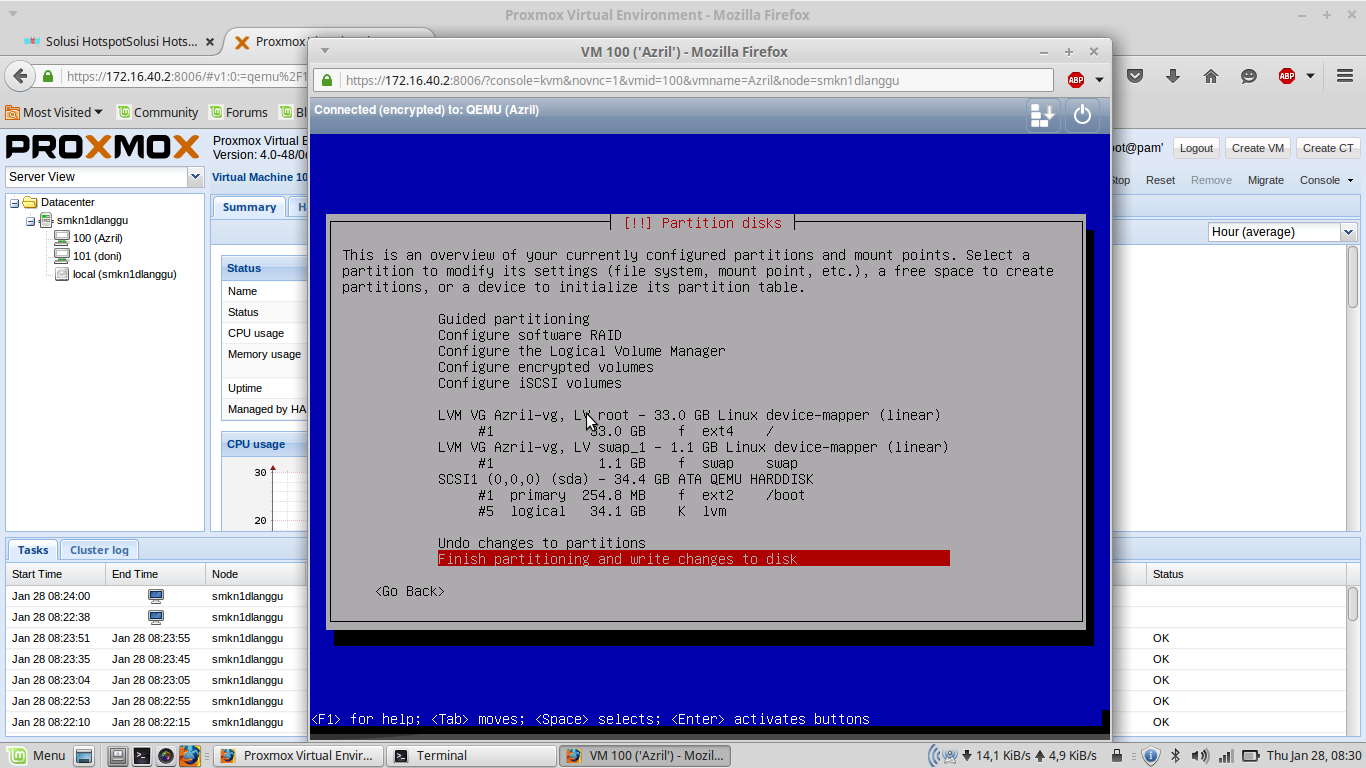Viewport: 1366px width, 768px height.
Task: Click the noVNC send keys icon in VM console
Action: (x=1043, y=115)
